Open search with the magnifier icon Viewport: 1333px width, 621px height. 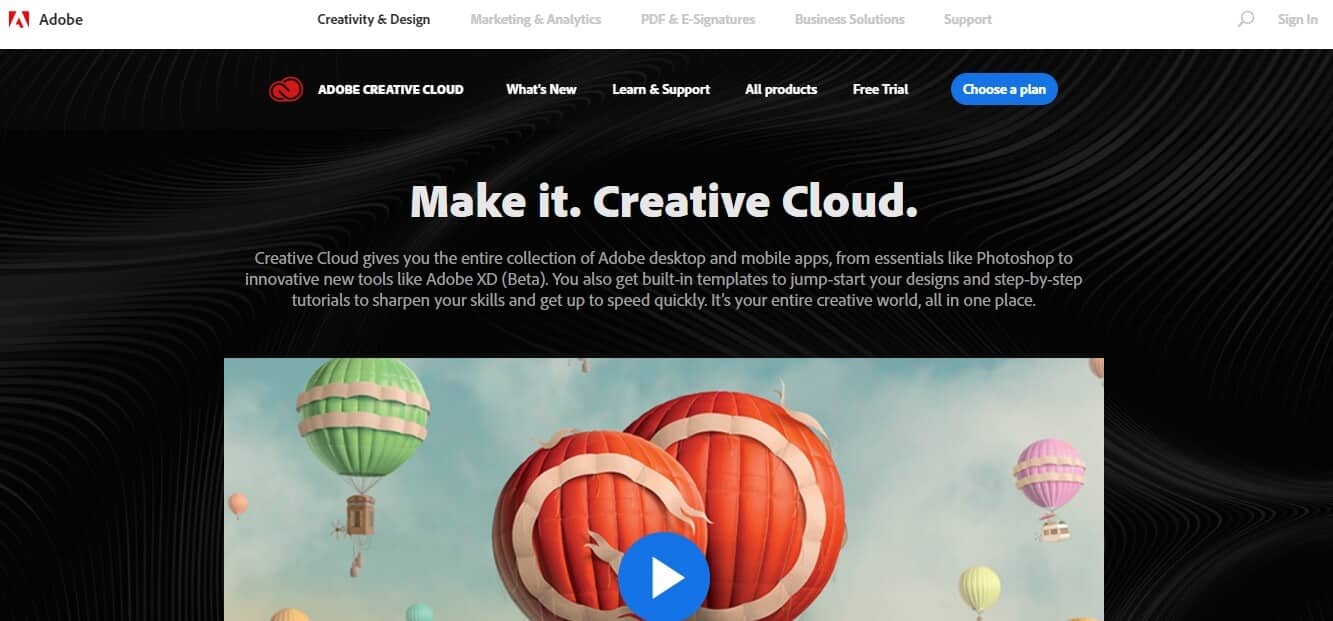[1245, 19]
